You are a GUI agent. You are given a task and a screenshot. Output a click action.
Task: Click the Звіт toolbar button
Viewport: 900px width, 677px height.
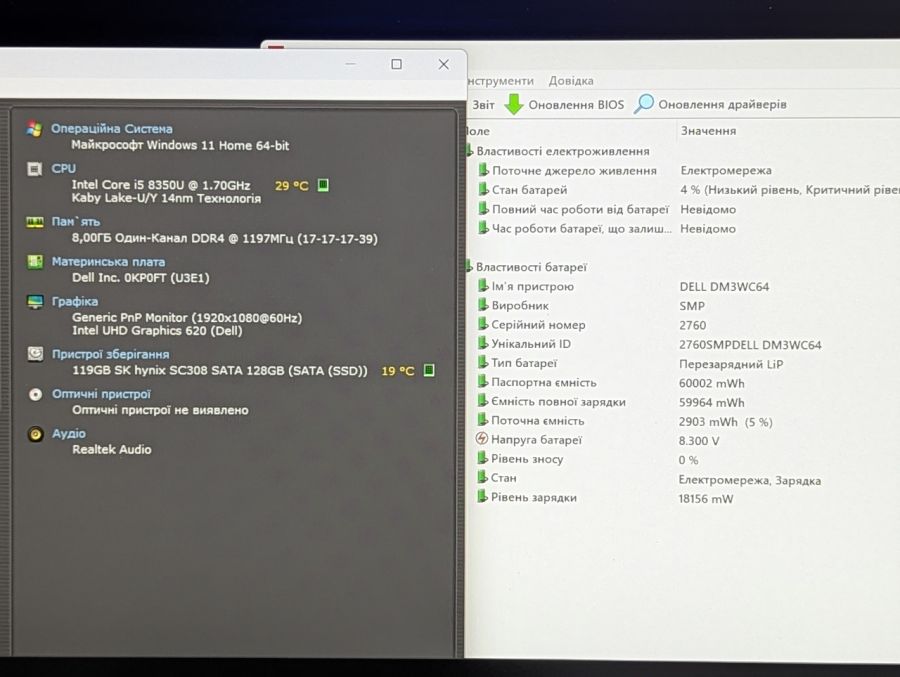483,105
